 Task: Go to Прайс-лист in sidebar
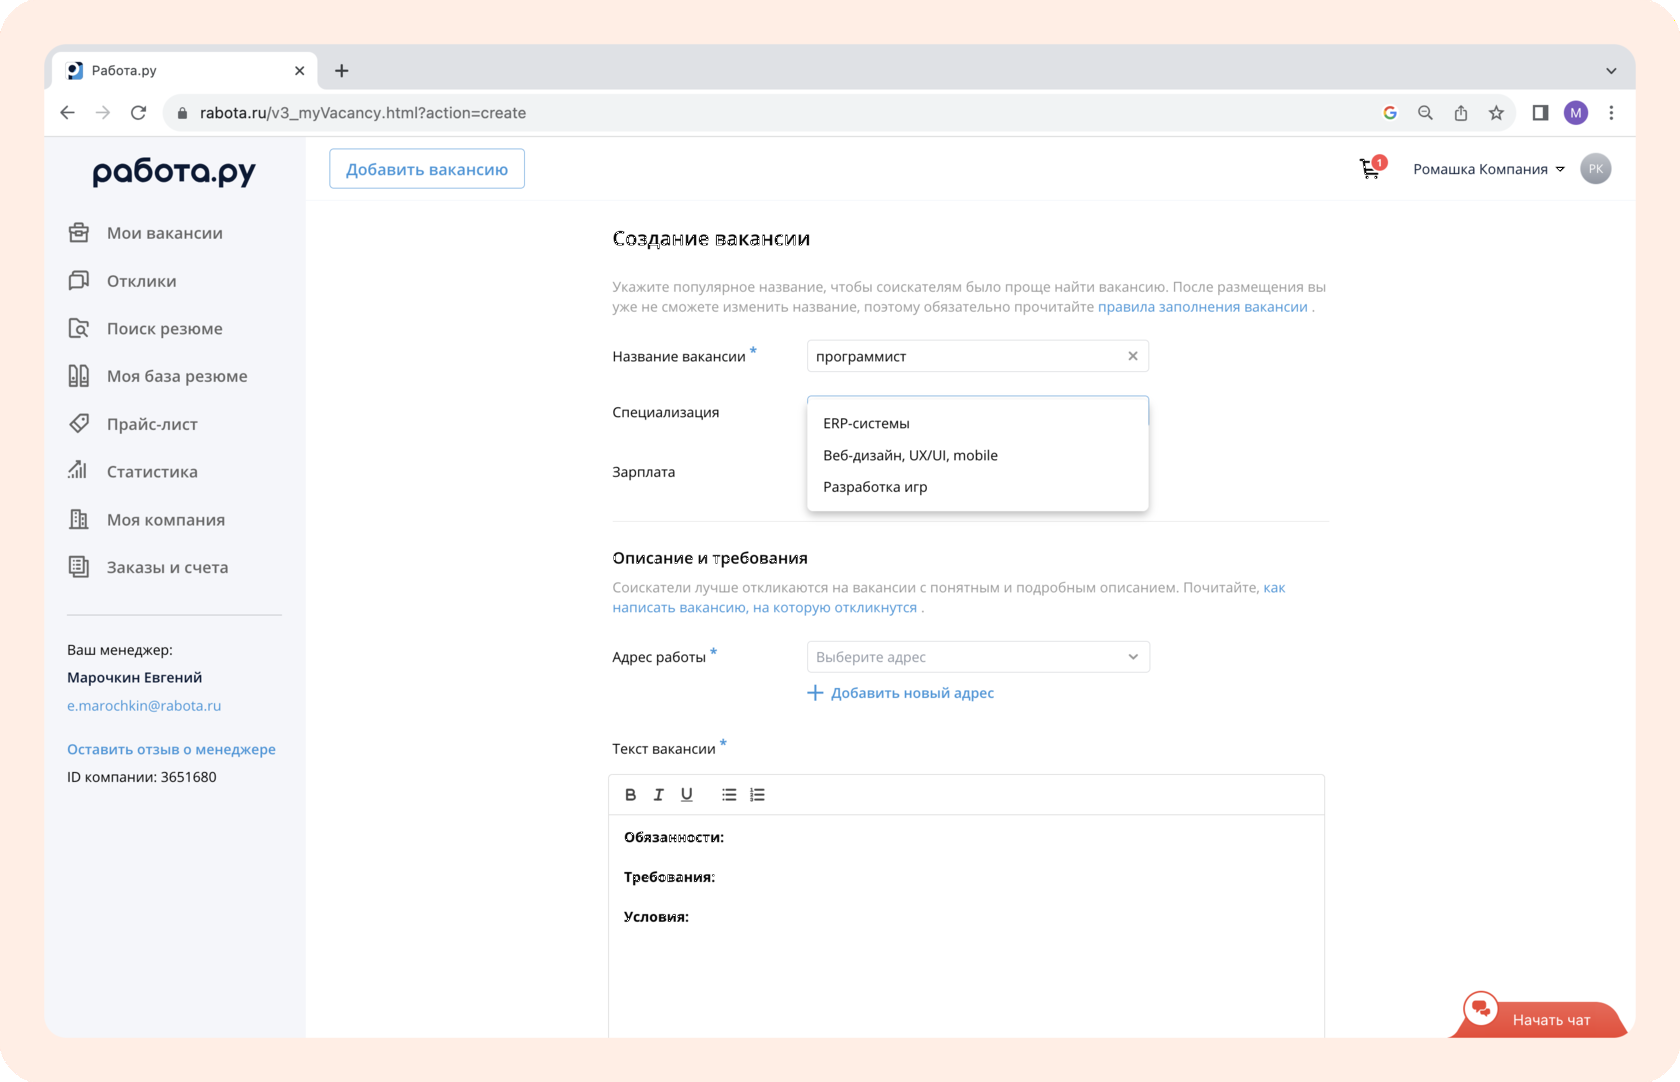coord(152,424)
